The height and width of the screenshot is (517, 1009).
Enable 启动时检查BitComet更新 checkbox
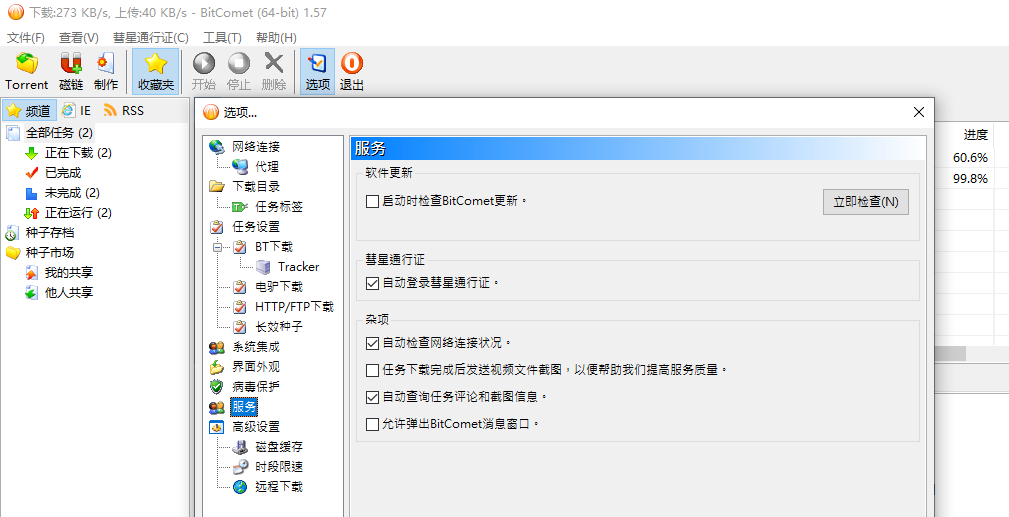[x=373, y=201]
